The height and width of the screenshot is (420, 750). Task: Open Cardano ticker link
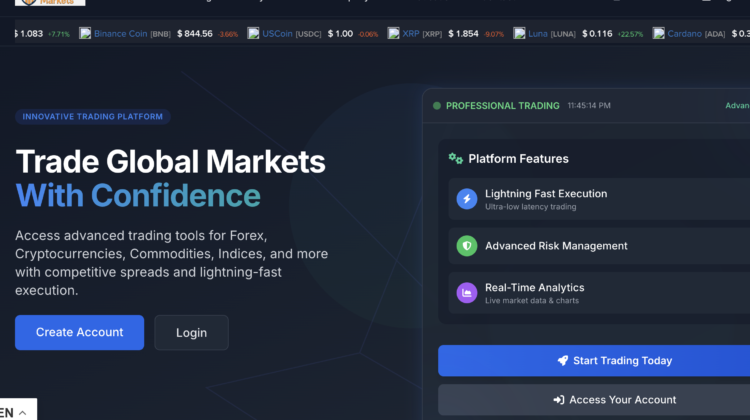point(684,34)
